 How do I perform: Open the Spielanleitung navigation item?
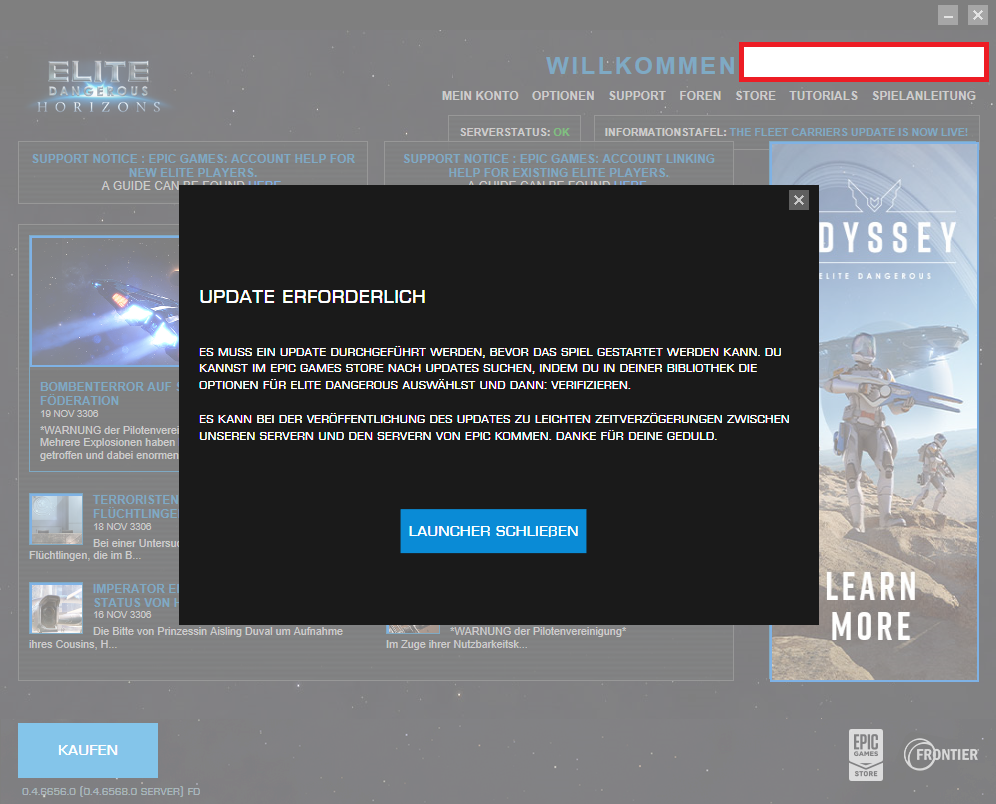pyautogui.click(x=924, y=96)
